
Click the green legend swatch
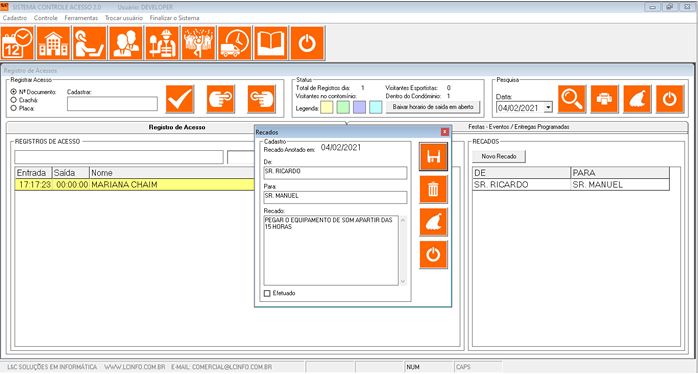[343, 107]
